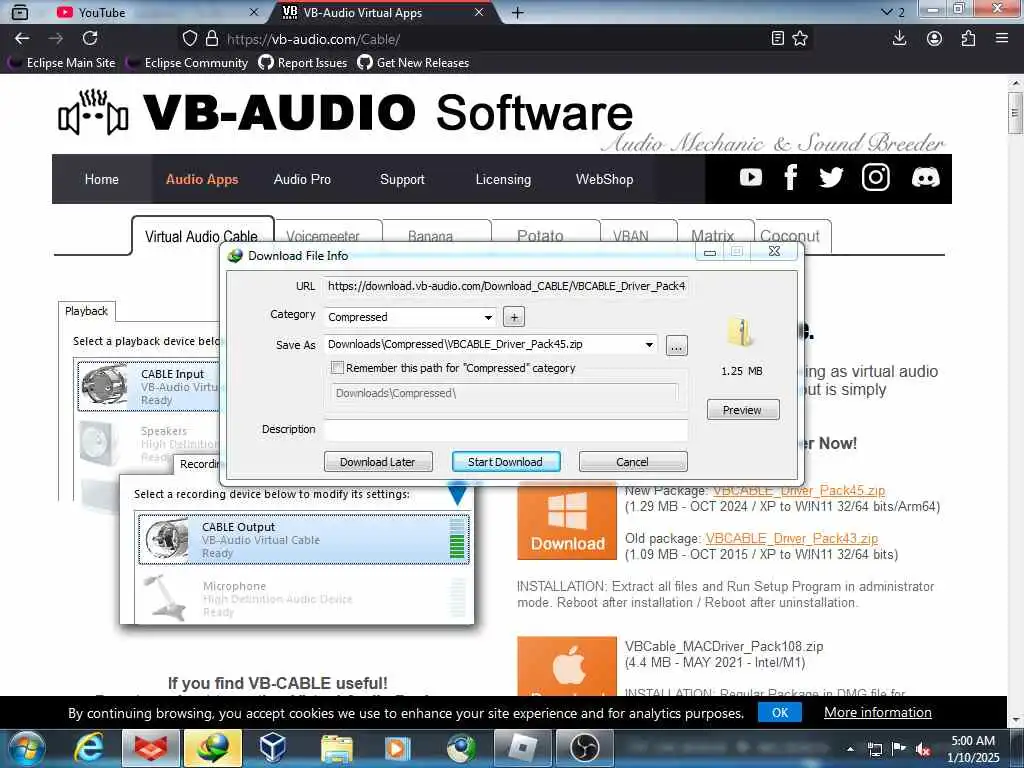Check Remember this path for Compressed category

tap(337, 368)
